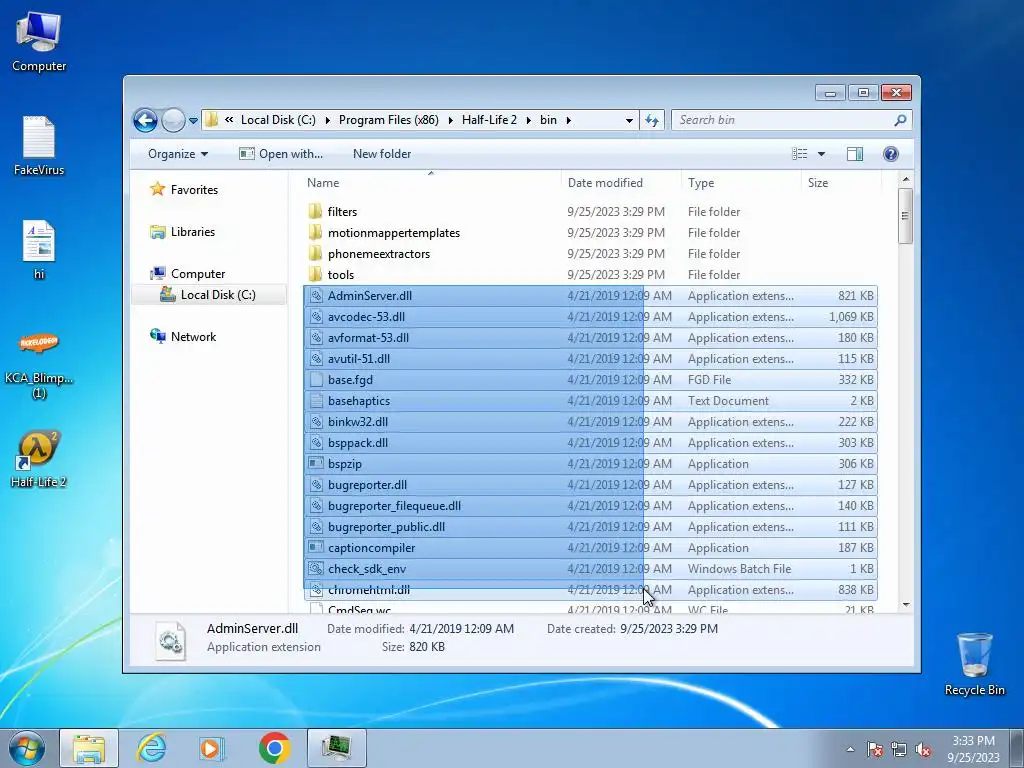Select the filters folder icon
The height and width of the screenshot is (768, 1024).
click(x=316, y=212)
